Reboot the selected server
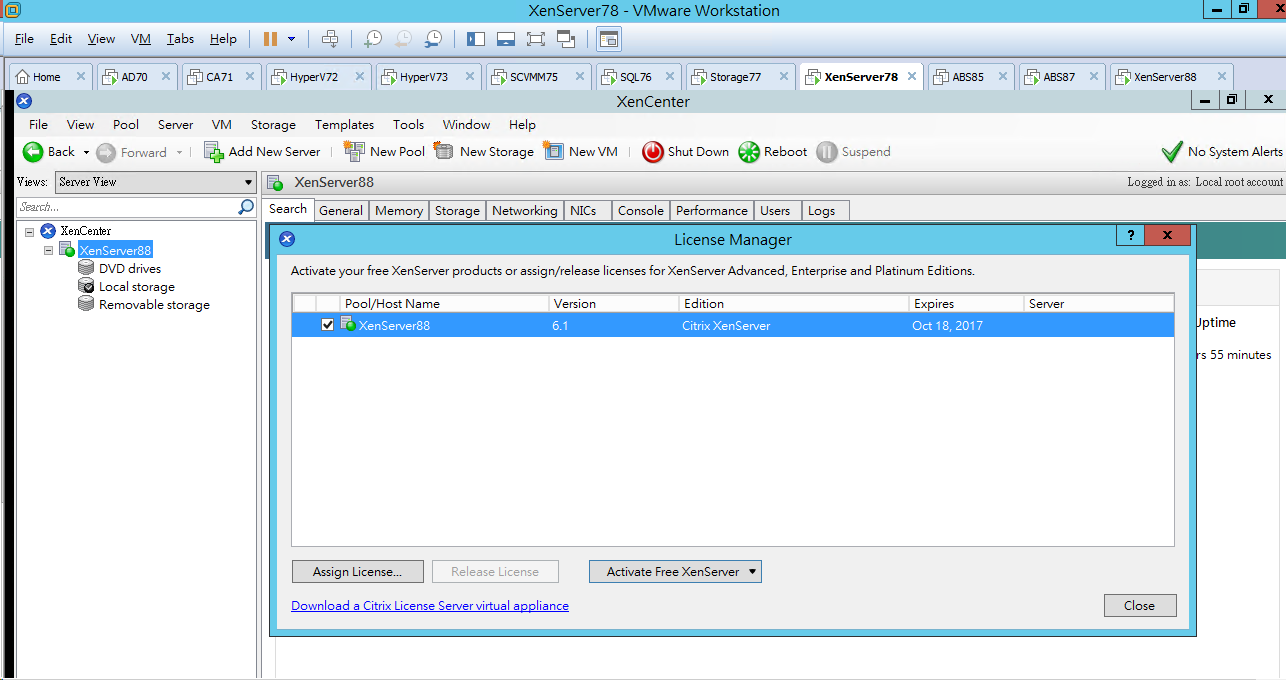This screenshot has width=1286, height=680. (772, 152)
